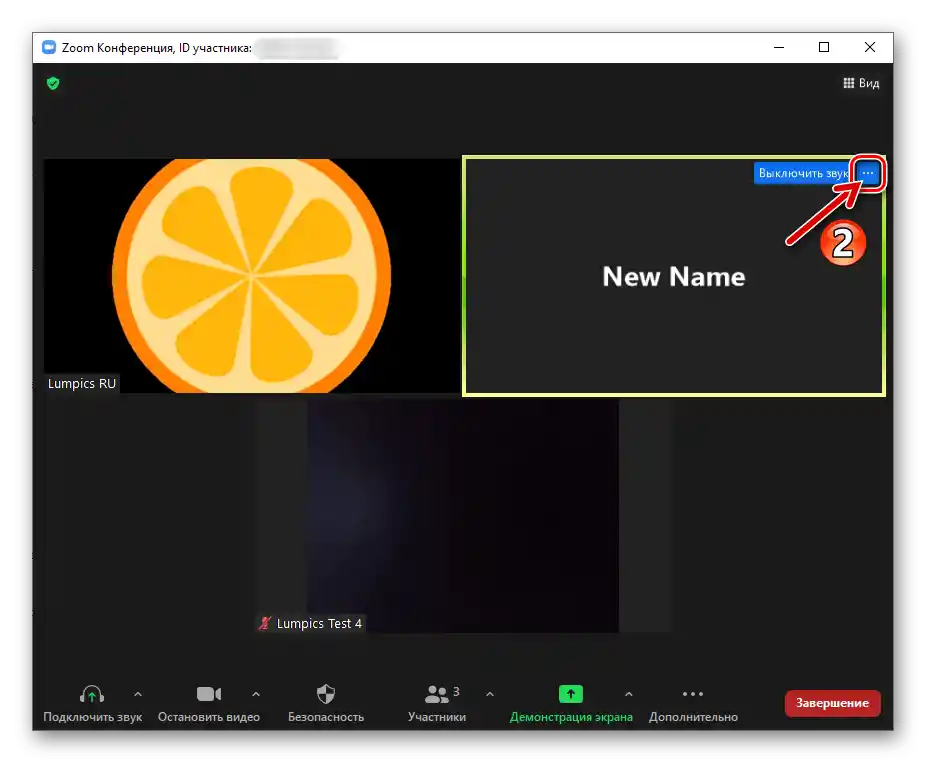Screen dimensions: 926x763
Task: Click the Участники participants icon
Action: click(x=437, y=693)
